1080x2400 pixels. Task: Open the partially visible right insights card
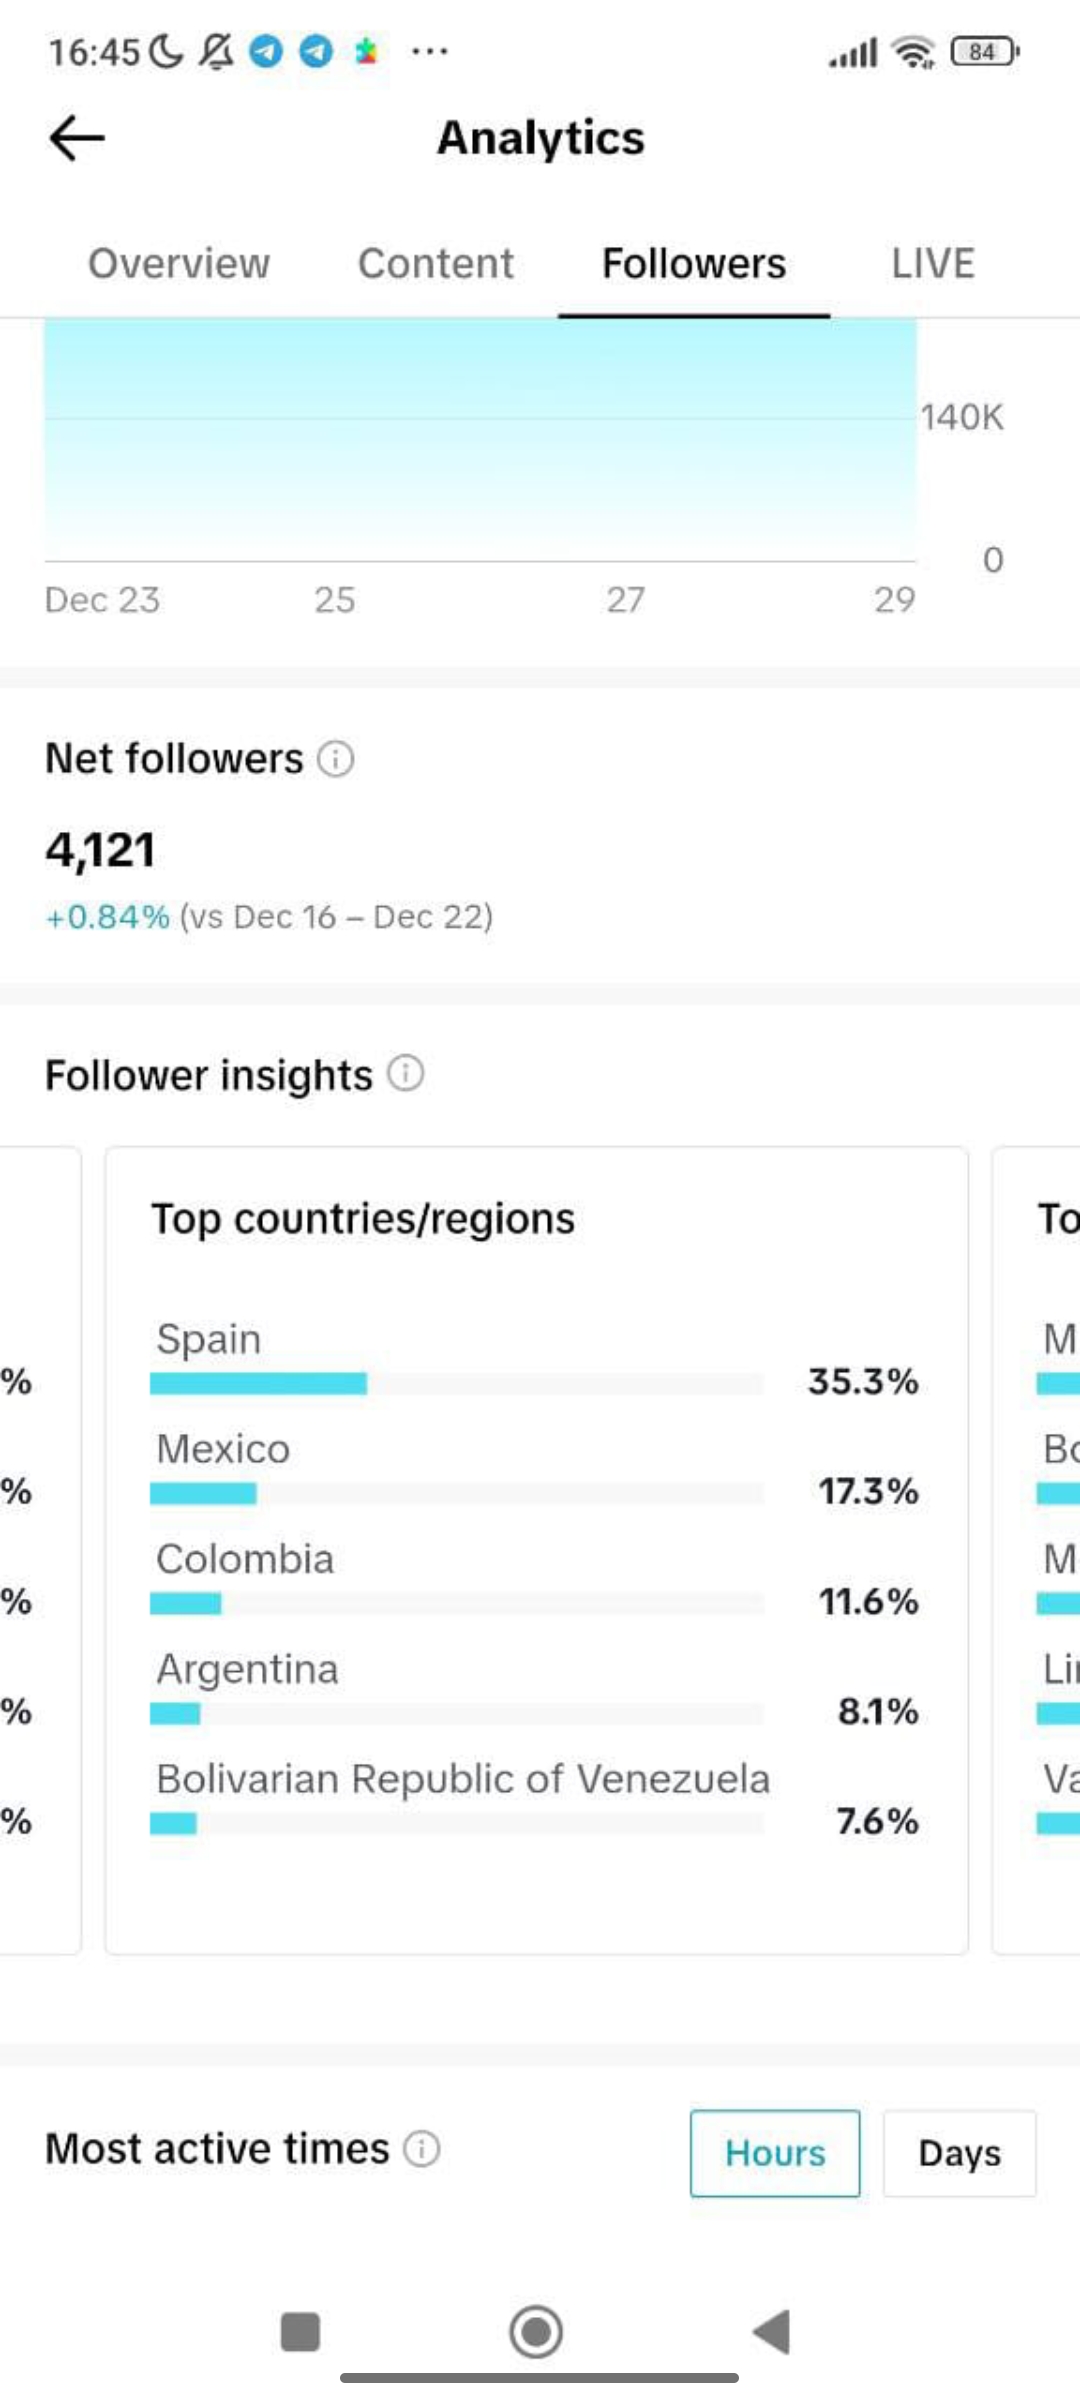coord(1036,1550)
